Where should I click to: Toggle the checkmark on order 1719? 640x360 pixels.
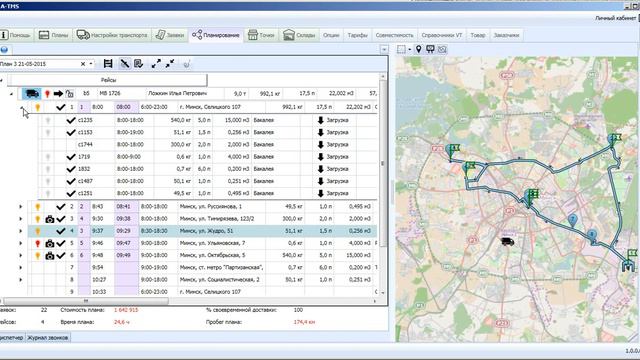coord(71,157)
